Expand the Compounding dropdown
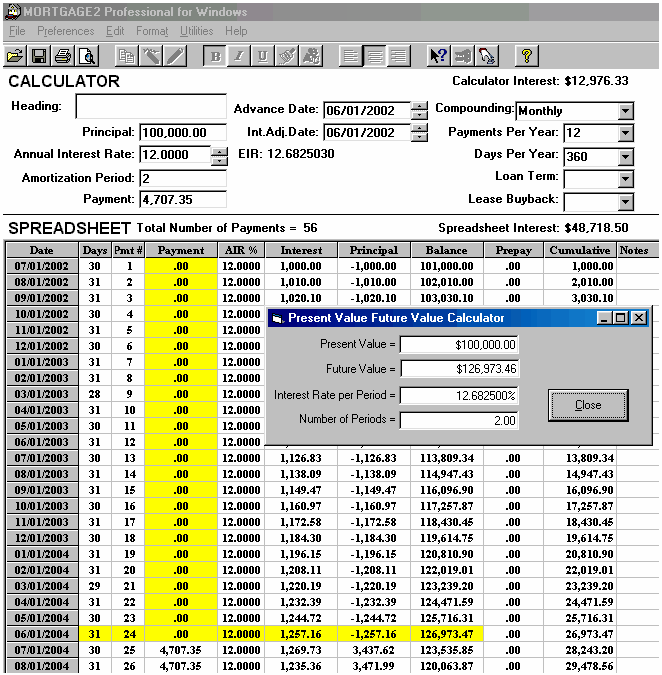 pos(625,111)
